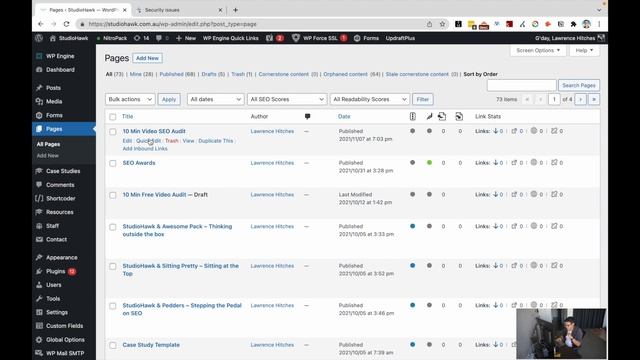Click the current page number field

click(x=554, y=99)
